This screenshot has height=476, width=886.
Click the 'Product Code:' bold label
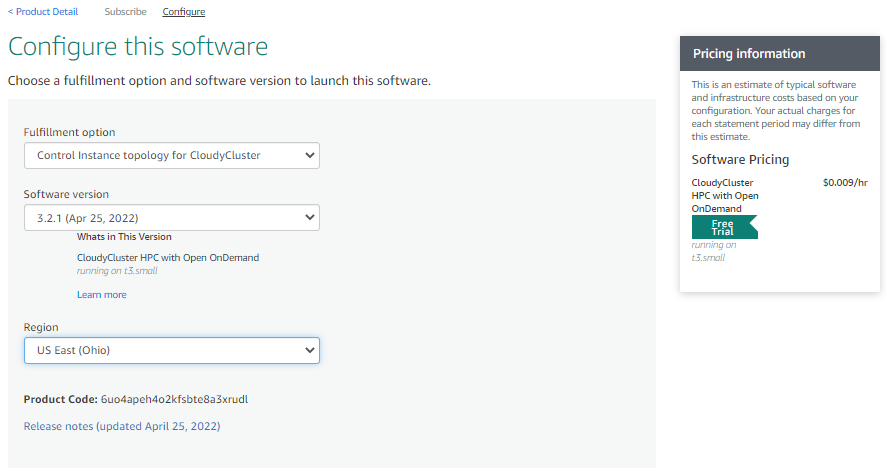[60, 399]
